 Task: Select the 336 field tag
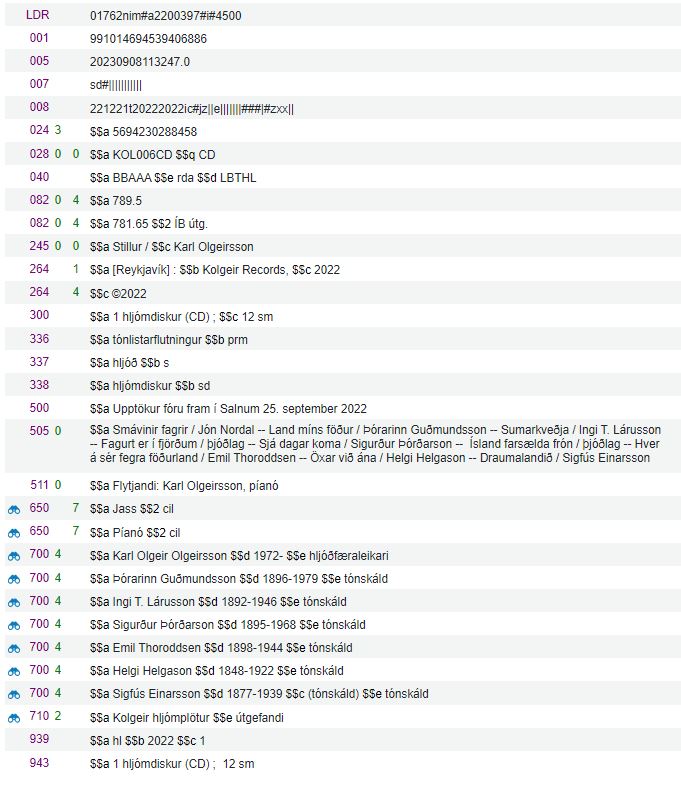coord(39,339)
